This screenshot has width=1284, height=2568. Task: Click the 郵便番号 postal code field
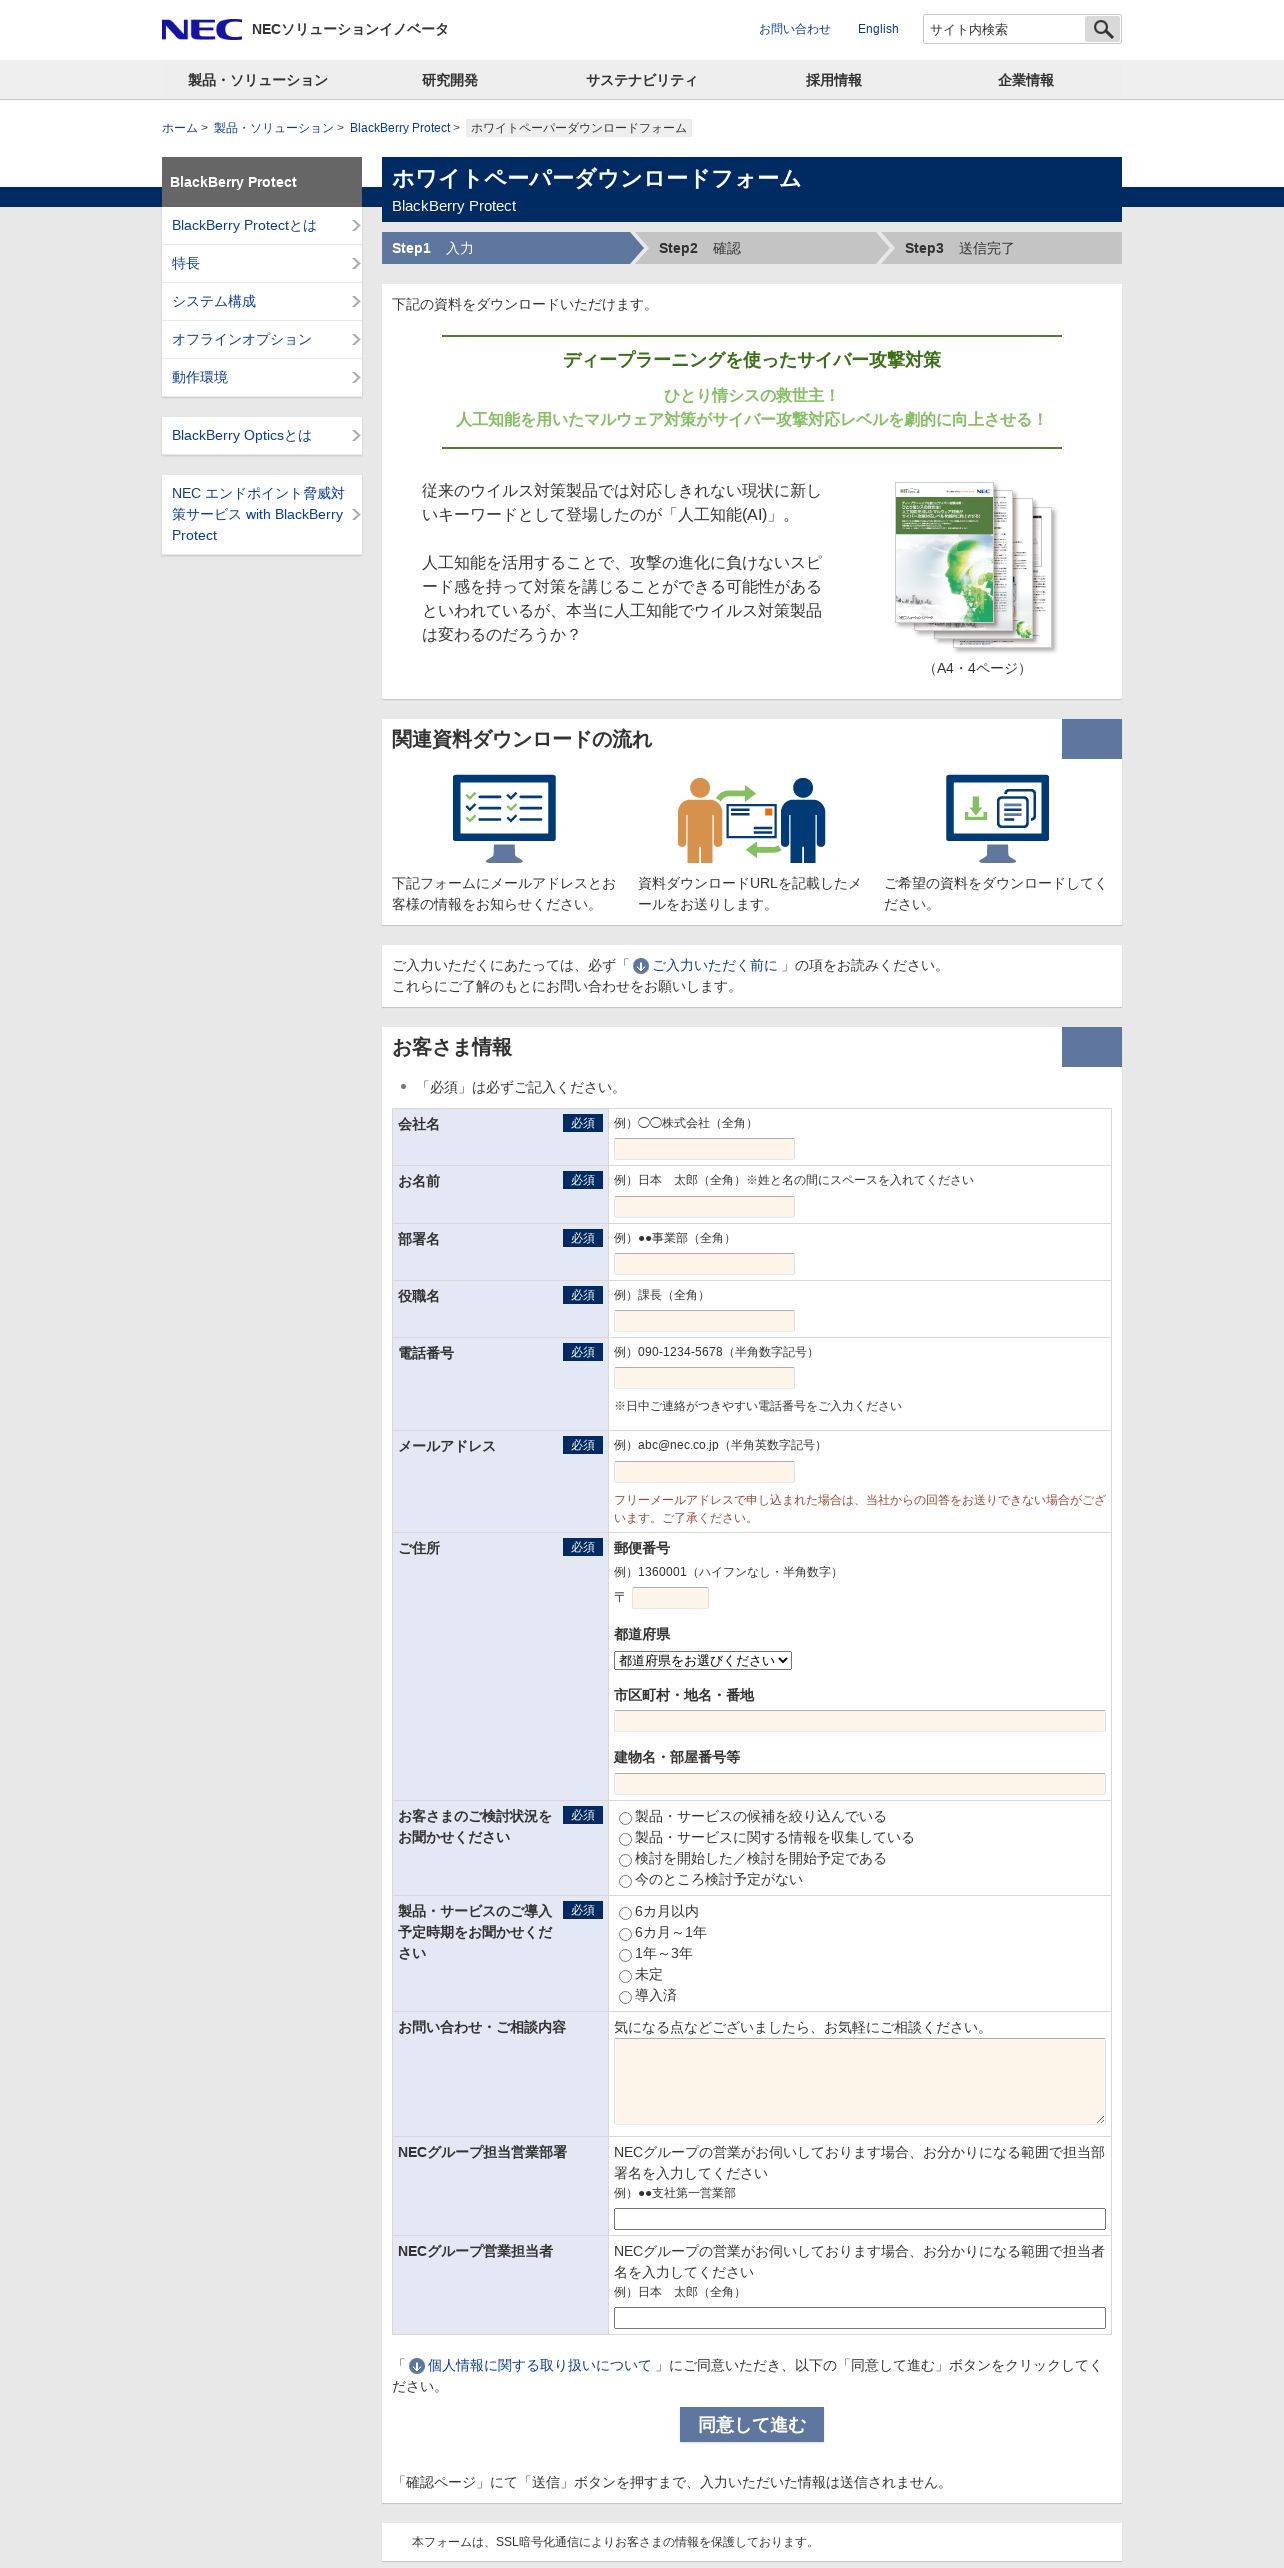(x=670, y=1598)
